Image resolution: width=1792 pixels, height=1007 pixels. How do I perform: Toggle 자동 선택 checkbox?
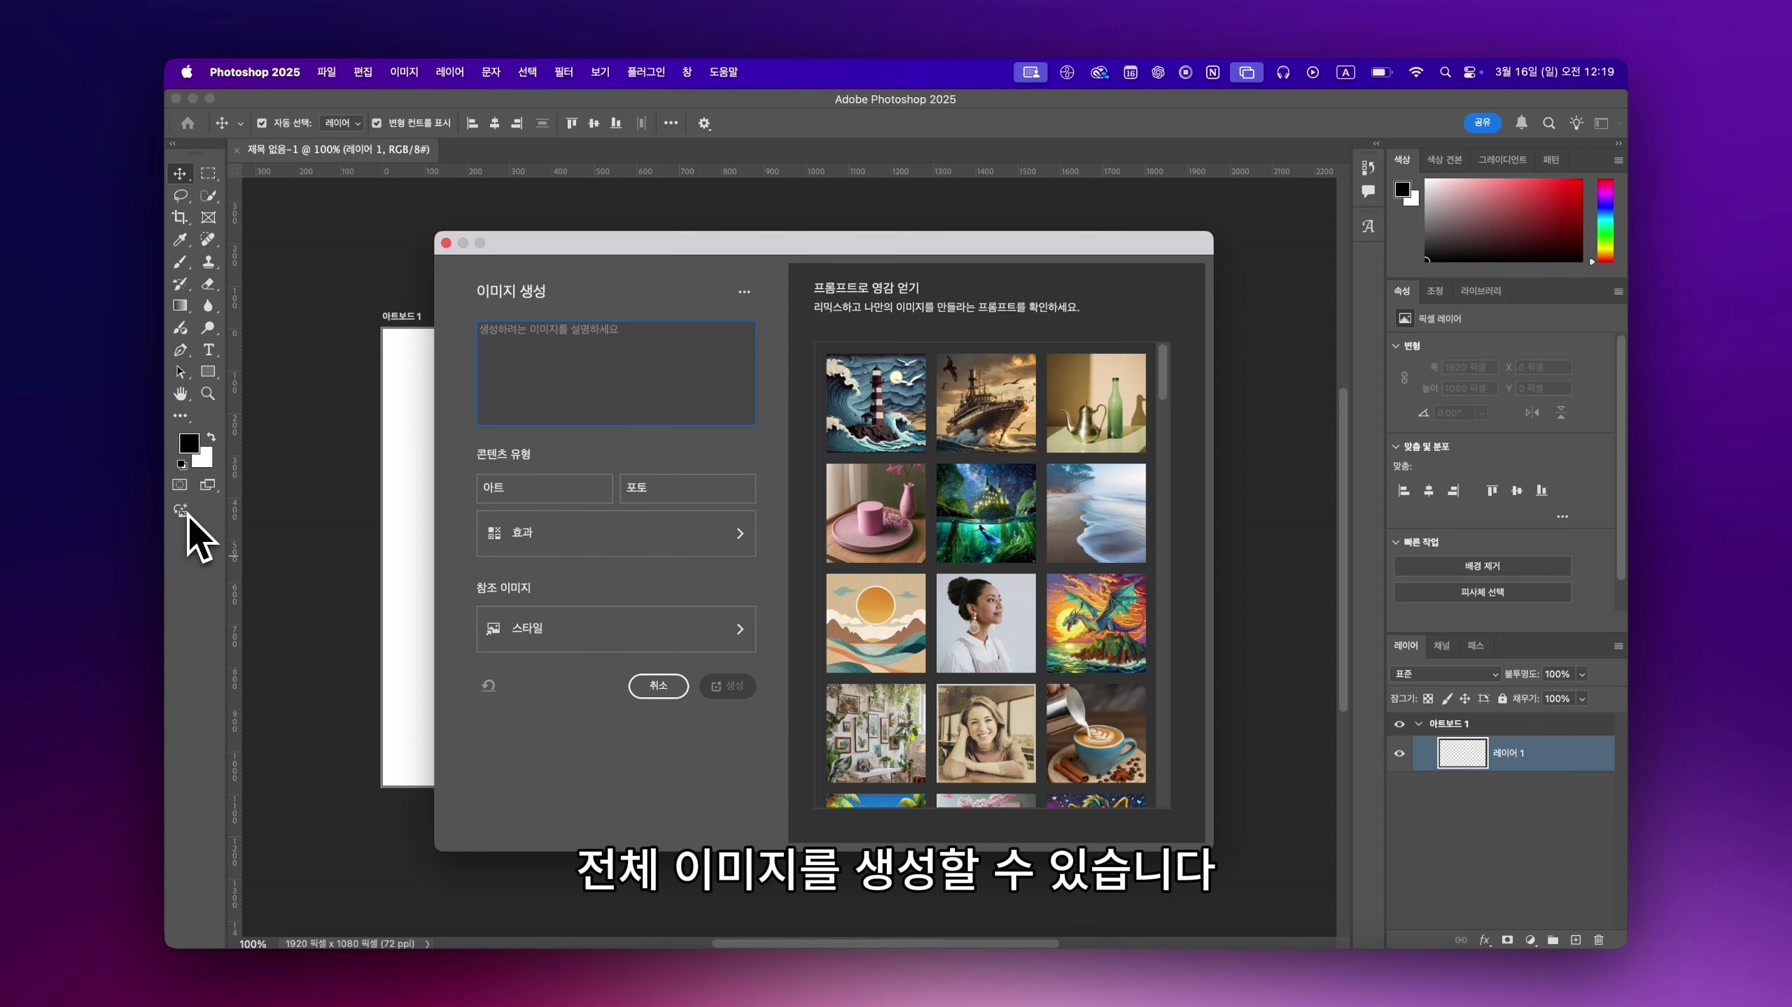coord(262,123)
